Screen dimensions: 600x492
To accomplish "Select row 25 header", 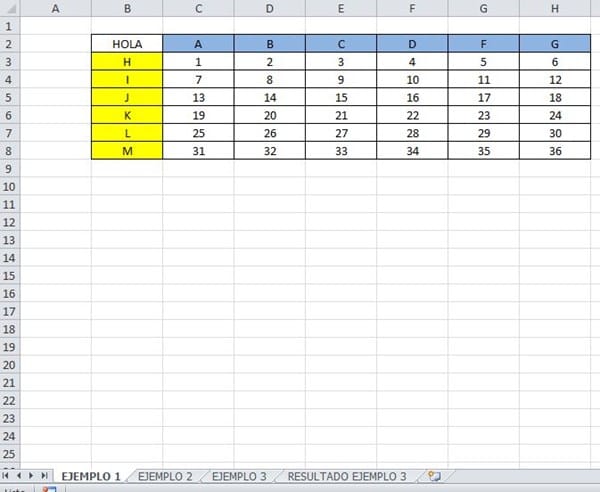I will coord(10,454).
